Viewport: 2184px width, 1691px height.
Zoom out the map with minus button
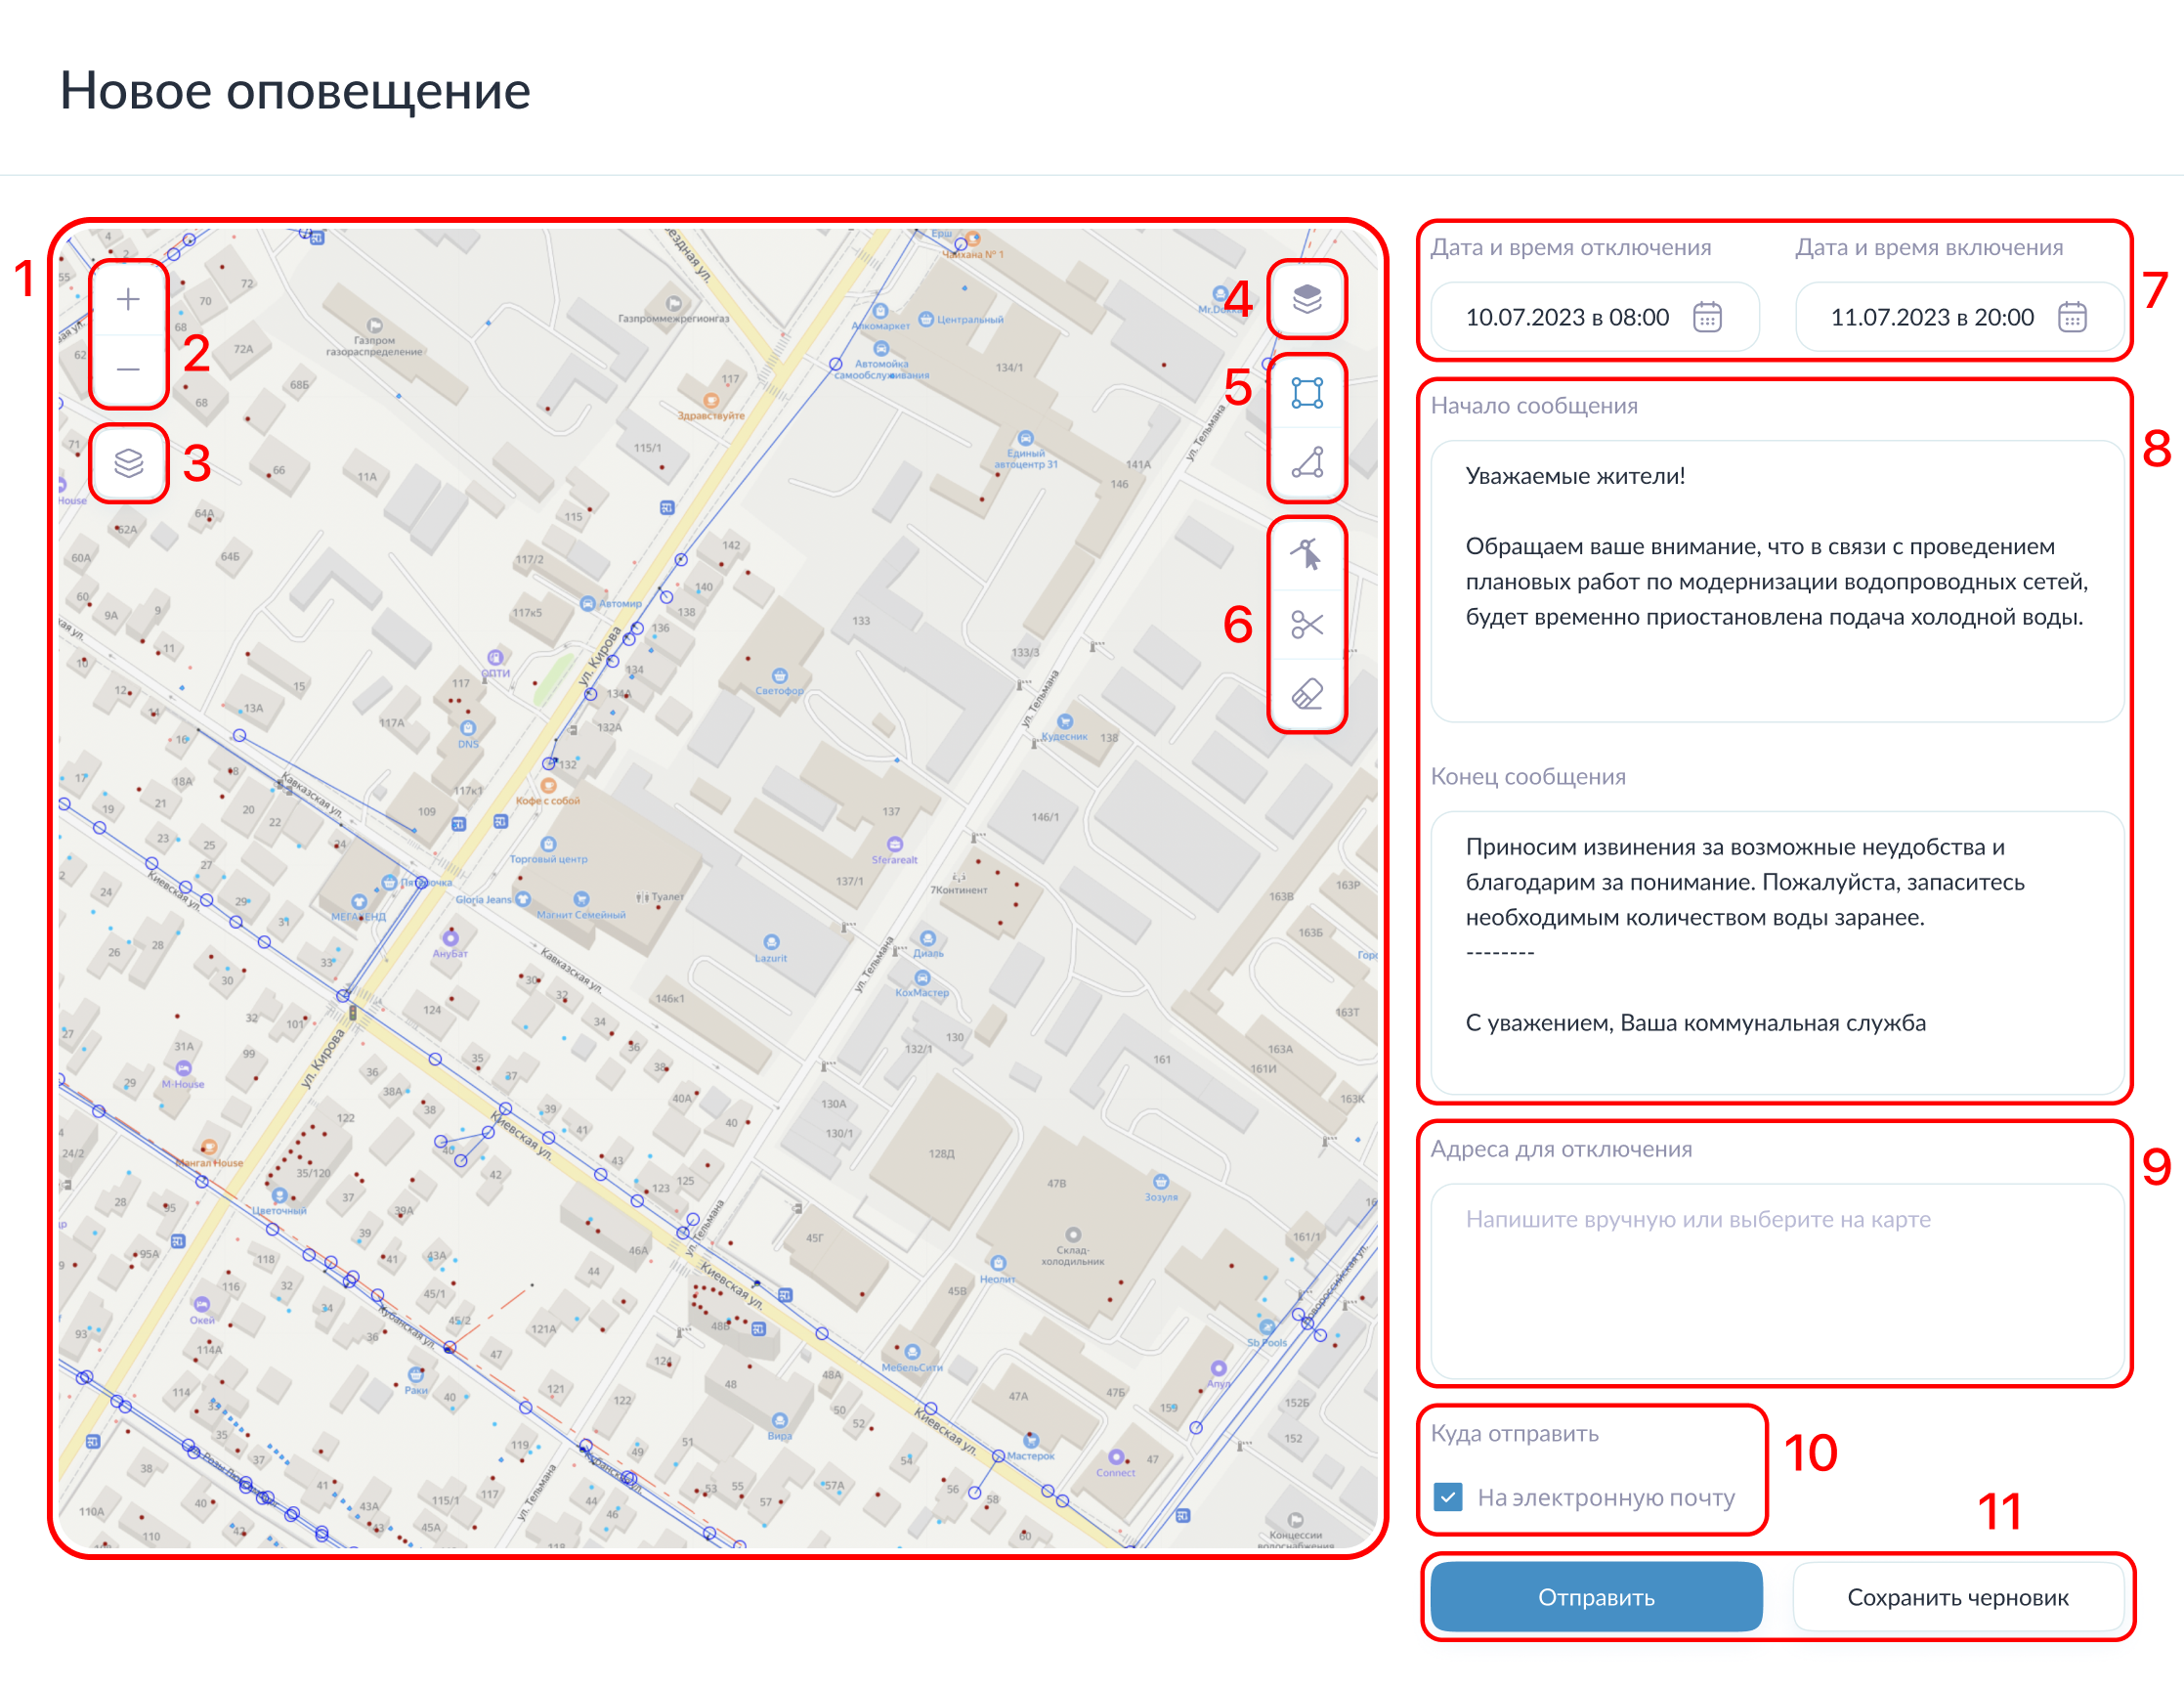pos(128,369)
